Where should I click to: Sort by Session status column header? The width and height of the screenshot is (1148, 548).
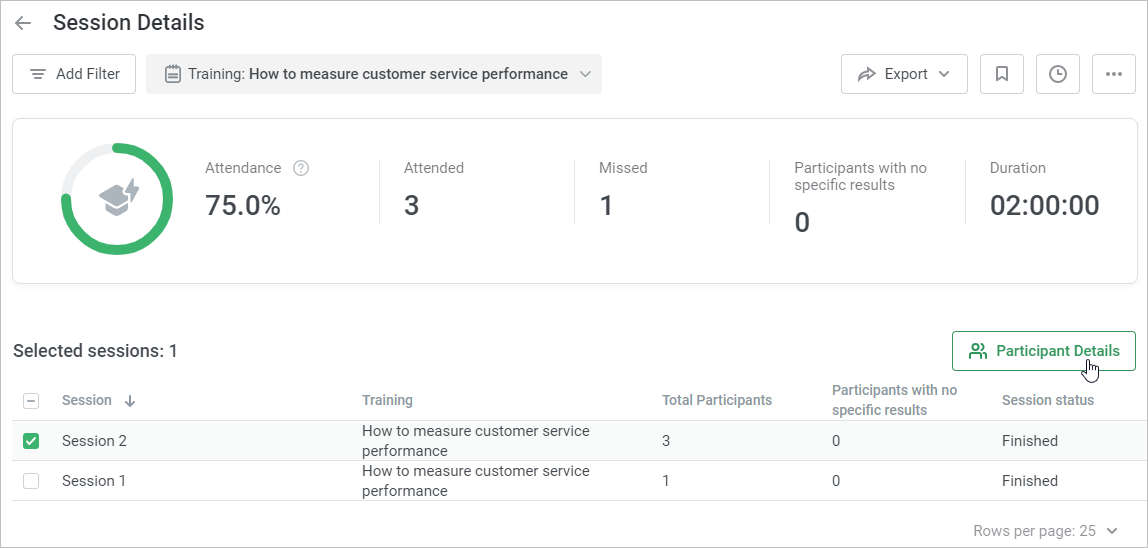tap(1047, 400)
